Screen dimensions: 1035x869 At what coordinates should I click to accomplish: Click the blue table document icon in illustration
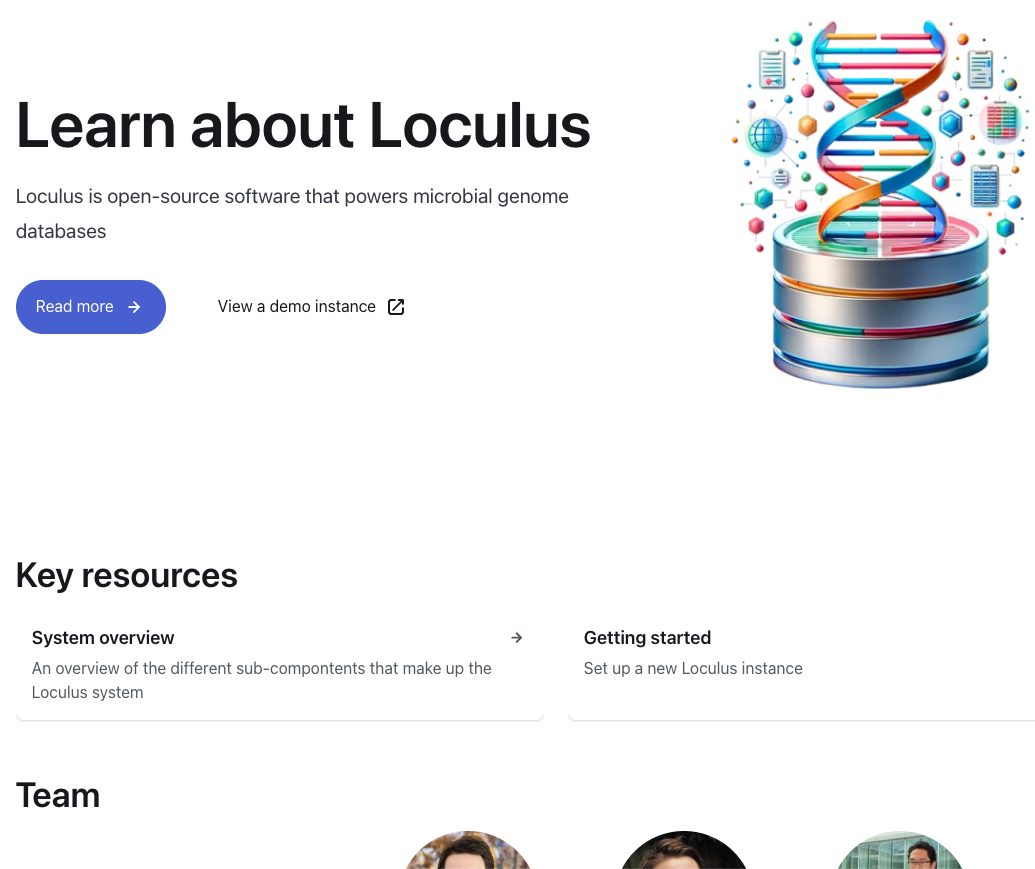click(985, 185)
